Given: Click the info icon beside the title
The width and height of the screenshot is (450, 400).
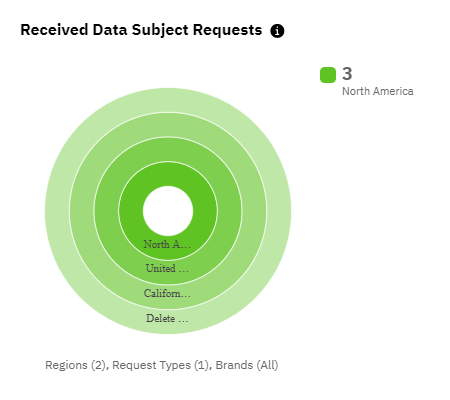Looking at the screenshot, I should pyautogui.click(x=277, y=31).
